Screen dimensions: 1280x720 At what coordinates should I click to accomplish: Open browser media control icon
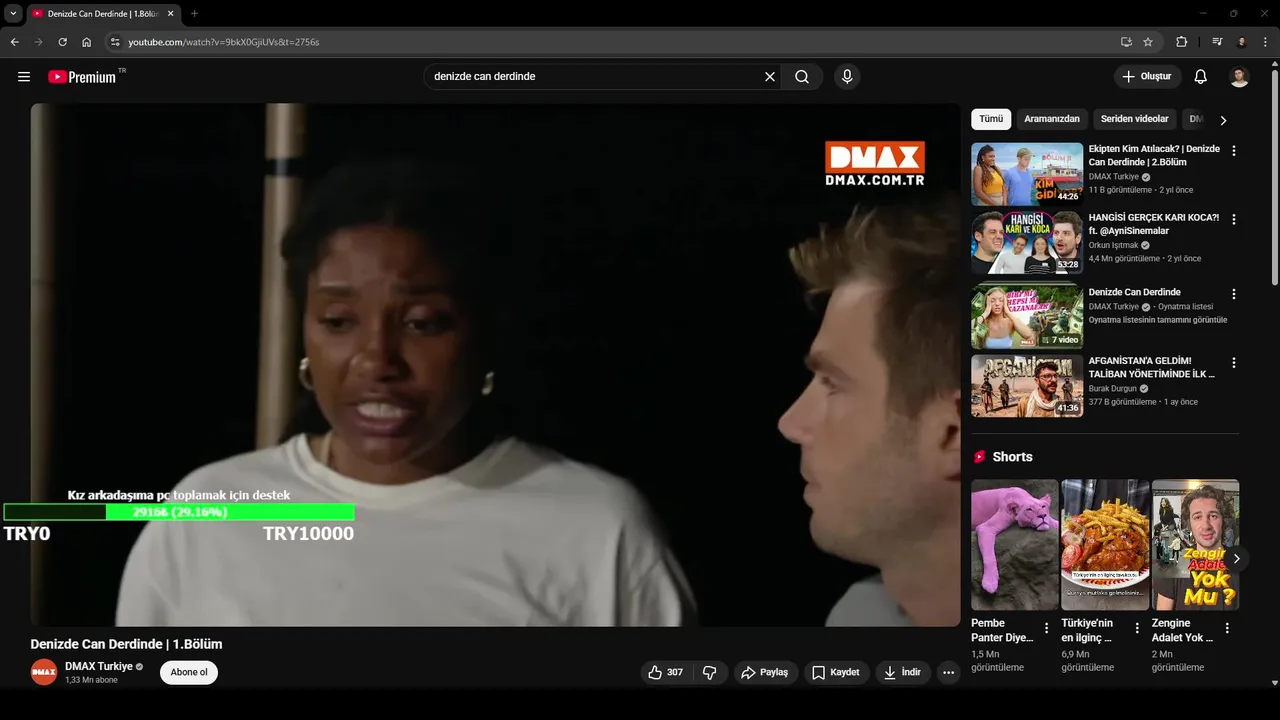[x=1217, y=42]
